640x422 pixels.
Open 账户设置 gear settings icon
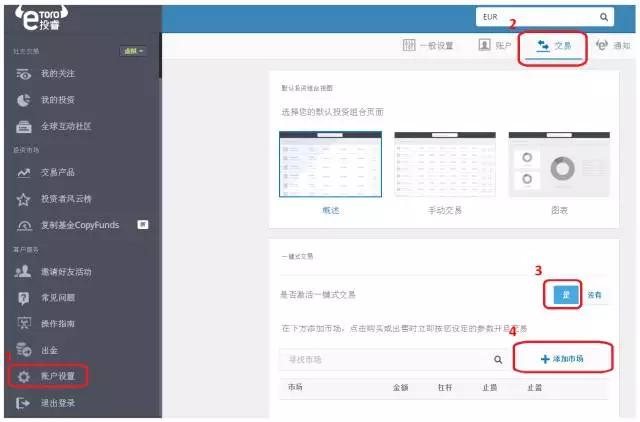click(24, 376)
